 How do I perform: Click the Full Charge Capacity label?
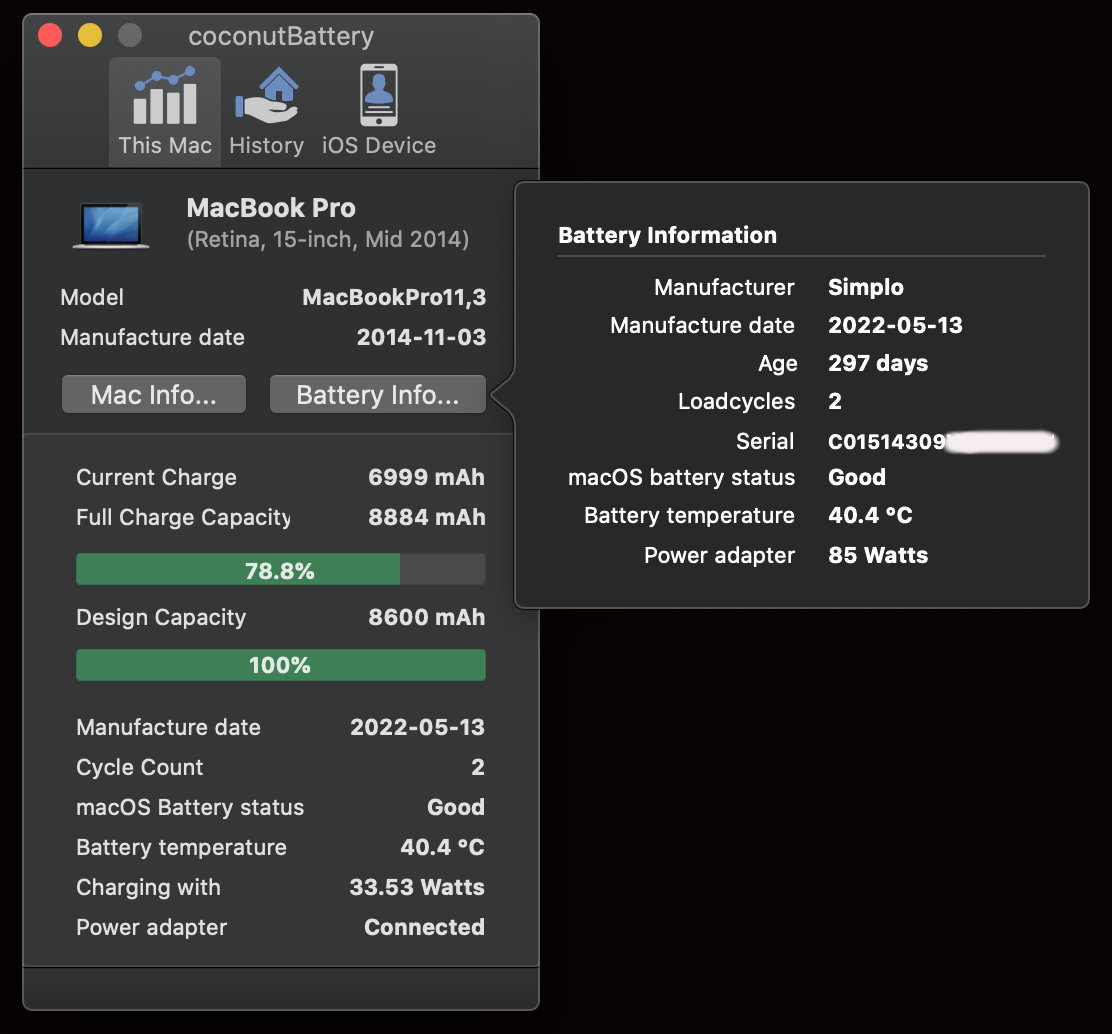(184, 517)
